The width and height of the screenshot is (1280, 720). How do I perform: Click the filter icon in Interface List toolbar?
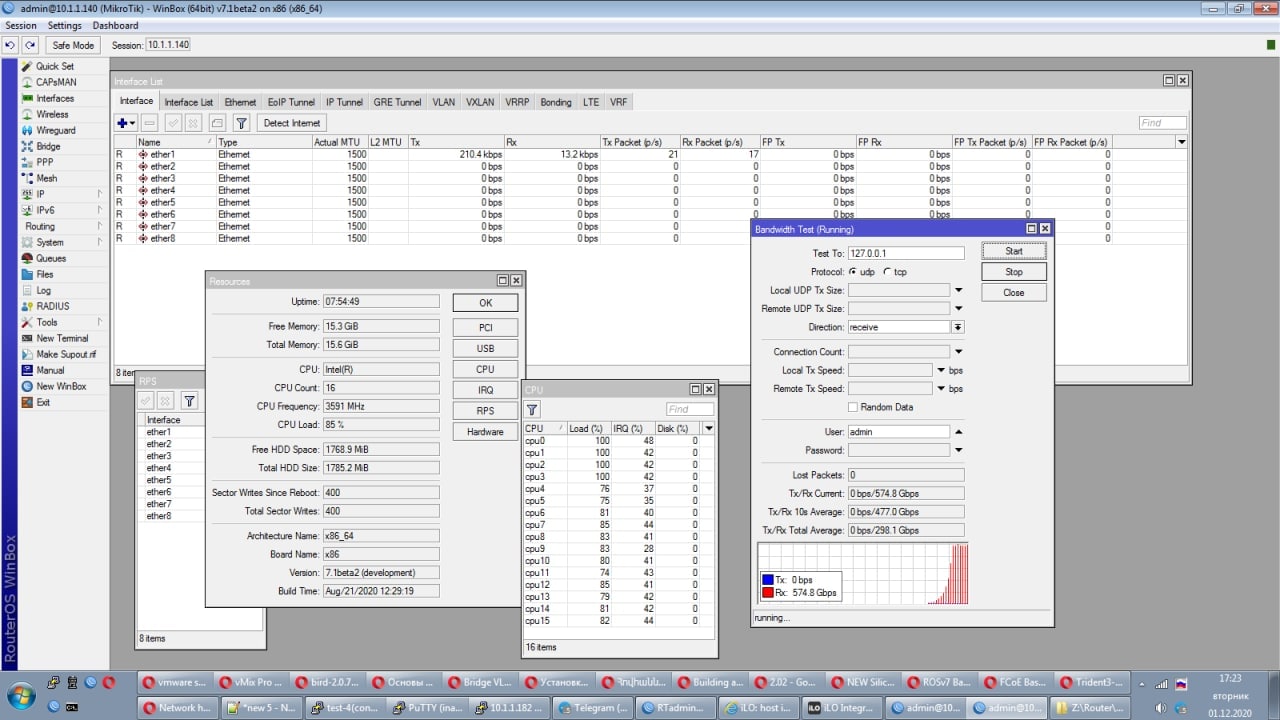(241, 123)
